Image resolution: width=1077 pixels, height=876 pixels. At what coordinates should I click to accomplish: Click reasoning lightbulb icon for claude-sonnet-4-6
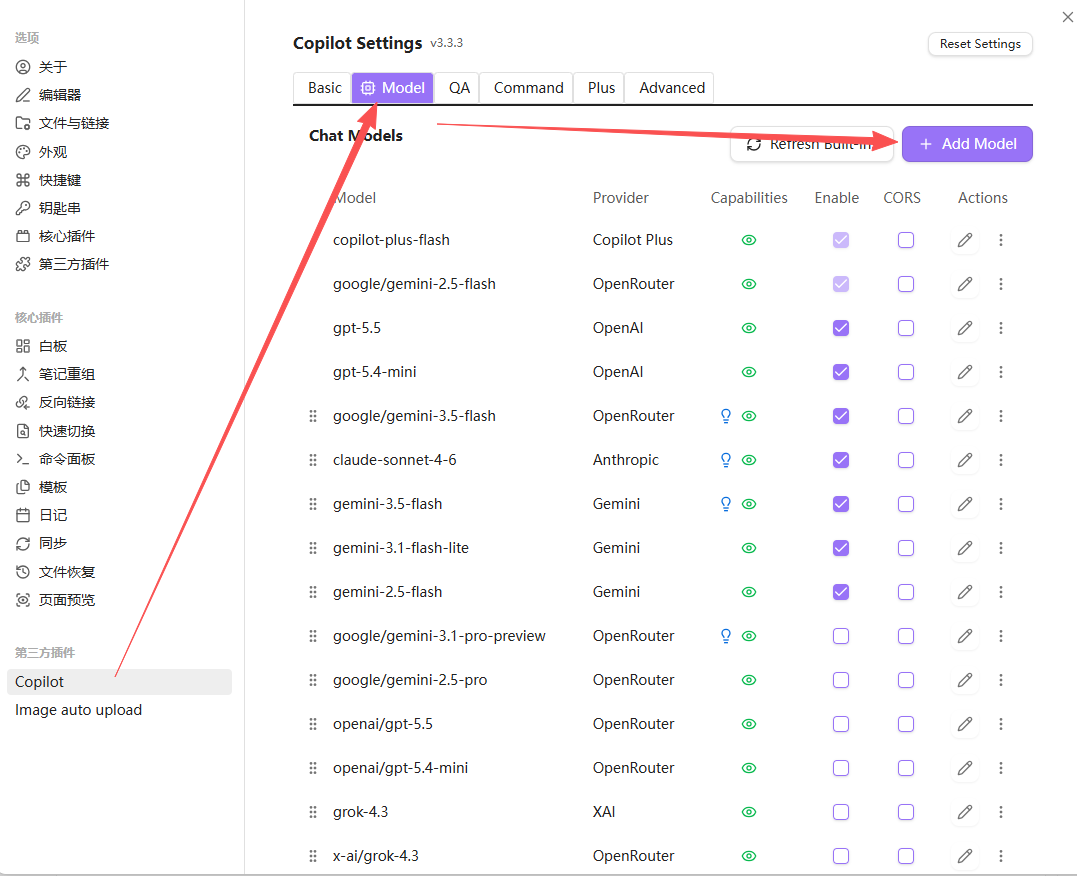pos(725,460)
